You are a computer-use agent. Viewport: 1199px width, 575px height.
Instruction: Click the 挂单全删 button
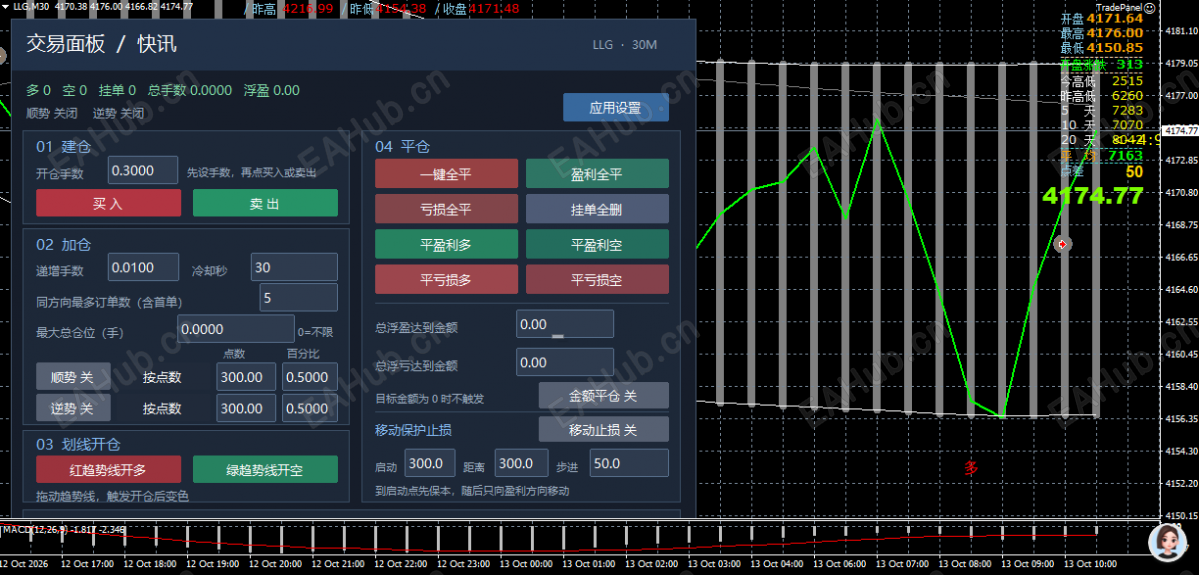[597, 209]
